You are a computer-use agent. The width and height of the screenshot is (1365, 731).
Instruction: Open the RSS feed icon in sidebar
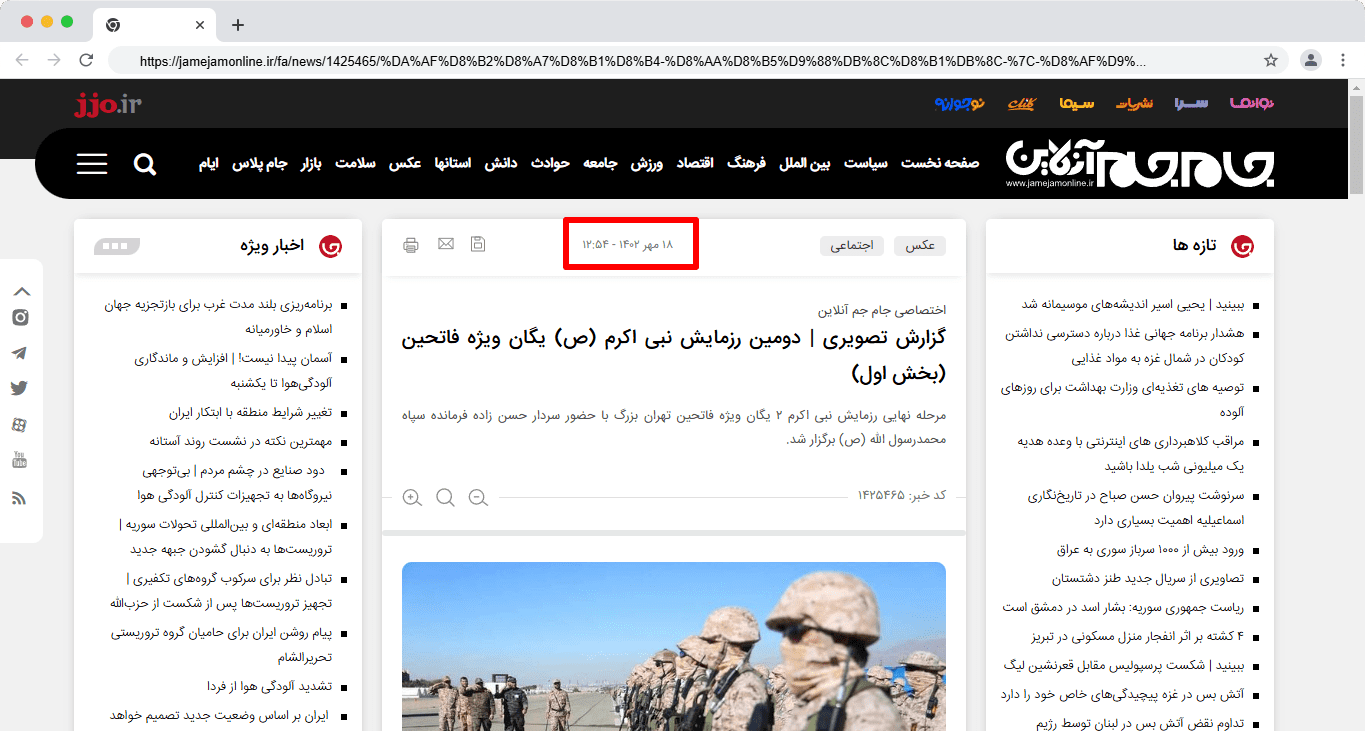20,498
